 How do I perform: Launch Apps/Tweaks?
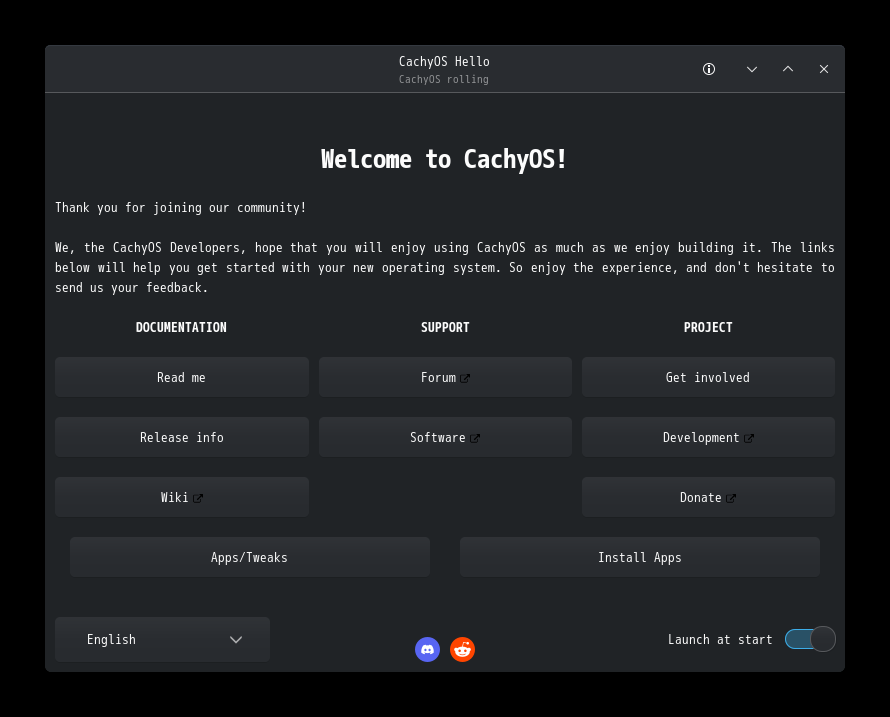coord(250,557)
